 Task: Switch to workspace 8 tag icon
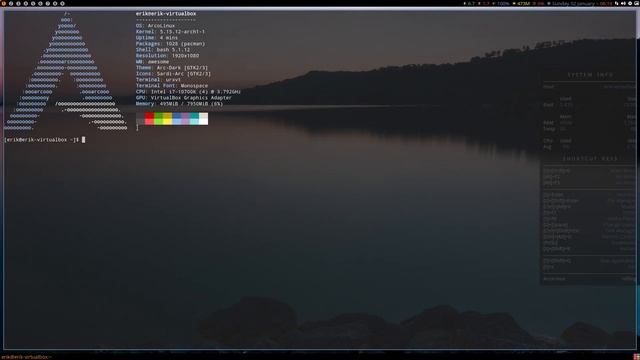coord(55,3)
